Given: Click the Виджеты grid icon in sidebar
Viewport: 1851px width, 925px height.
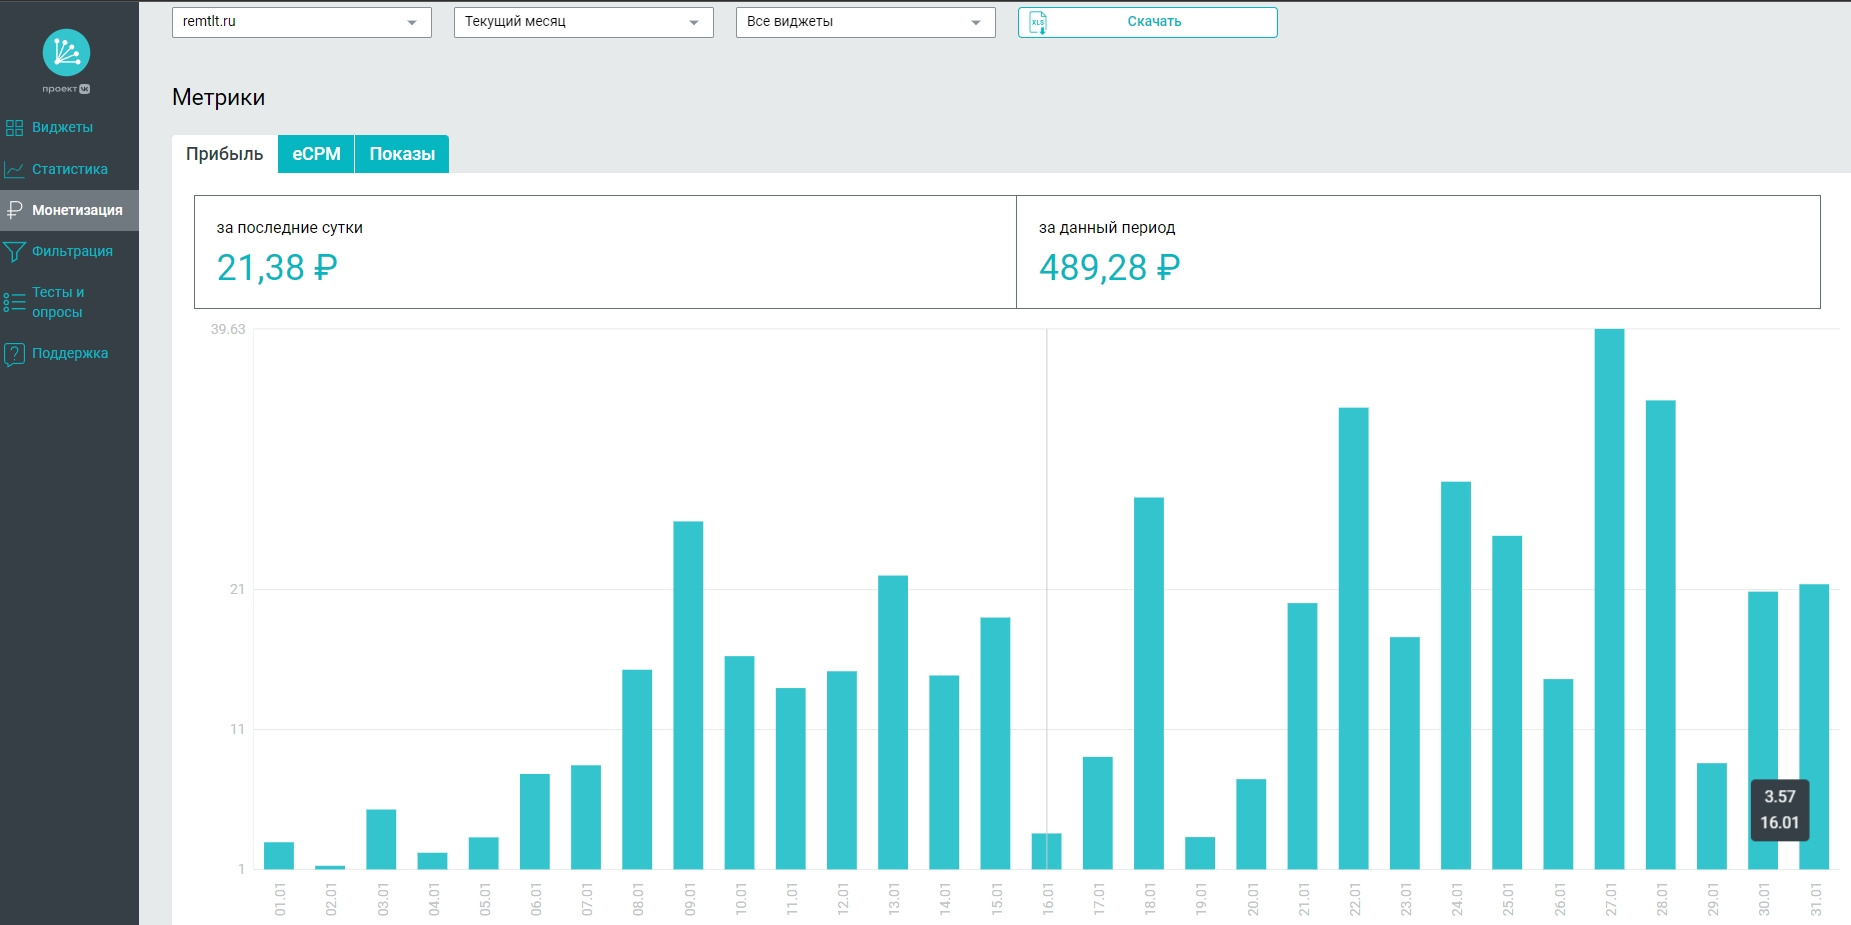Looking at the screenshot, I should tap(14, 128).
